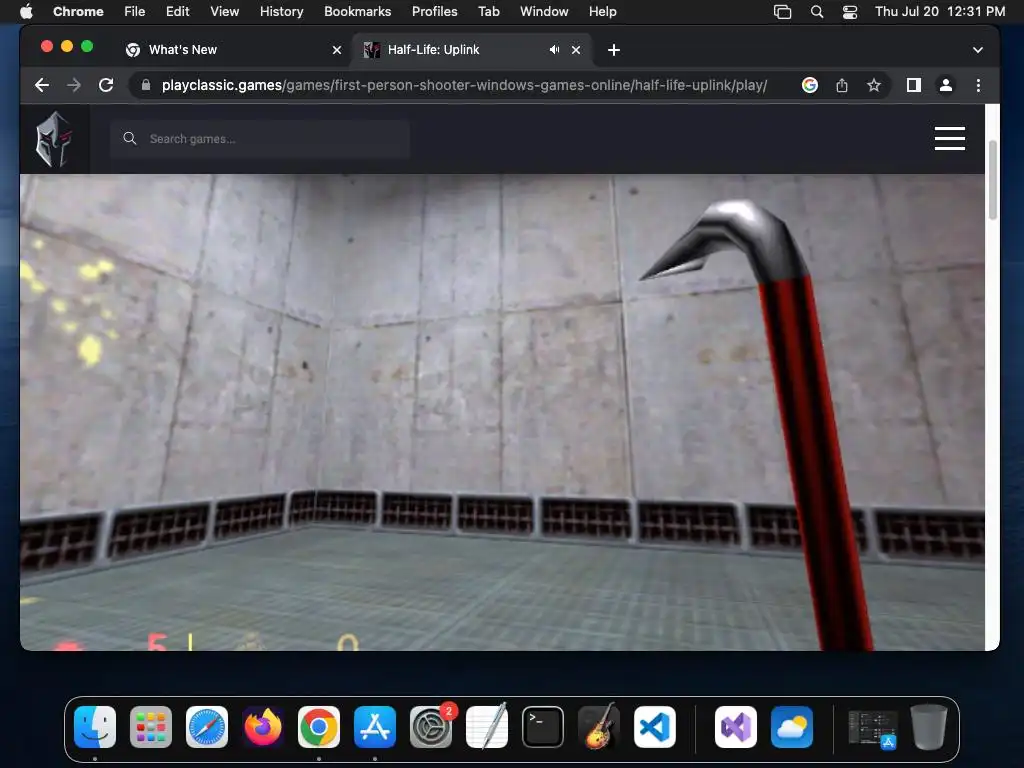Open Control Center in menu bar
Image resolution: width=1024 pixels, height=768 pixels.
click(850, 11)
